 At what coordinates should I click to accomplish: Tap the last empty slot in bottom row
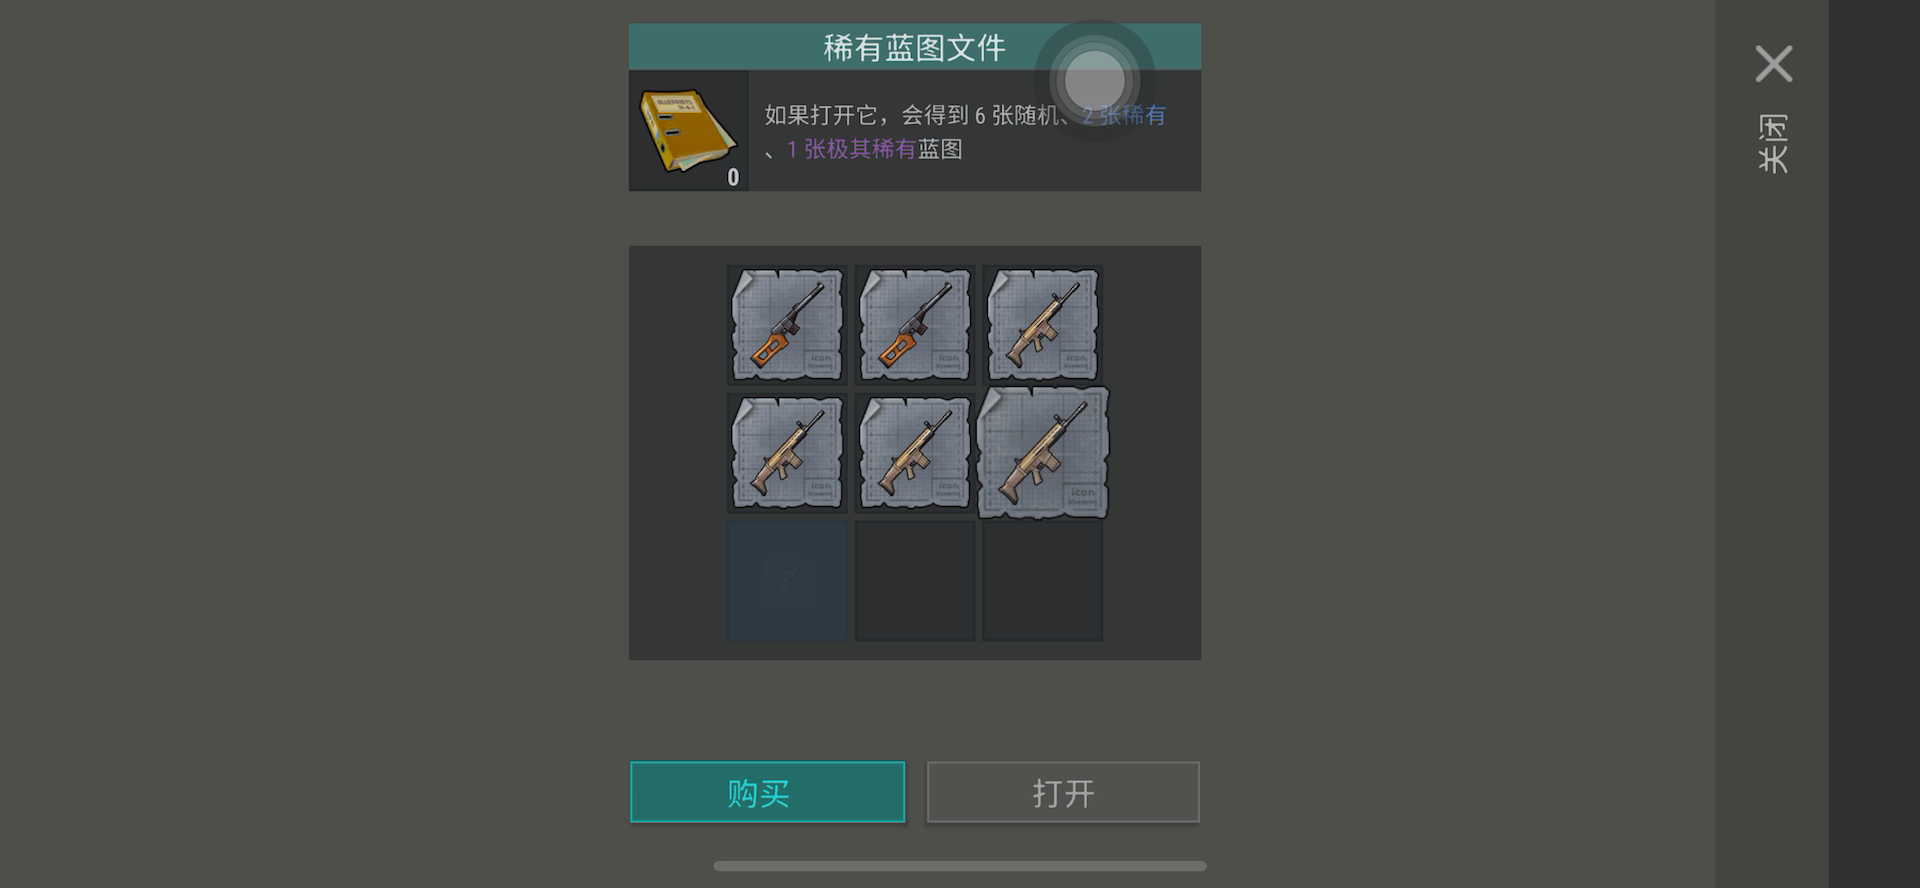(1043, 581)
